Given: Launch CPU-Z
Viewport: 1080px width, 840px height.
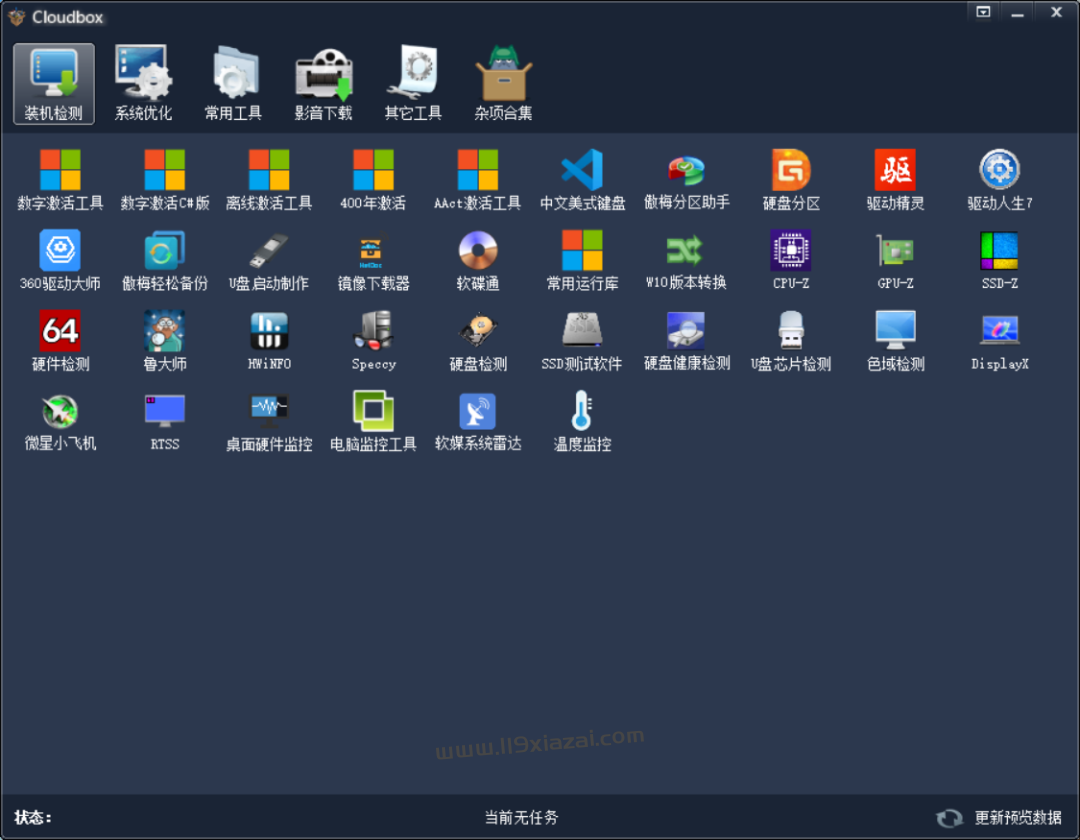Looking at the screenshot, I should 791,260.
